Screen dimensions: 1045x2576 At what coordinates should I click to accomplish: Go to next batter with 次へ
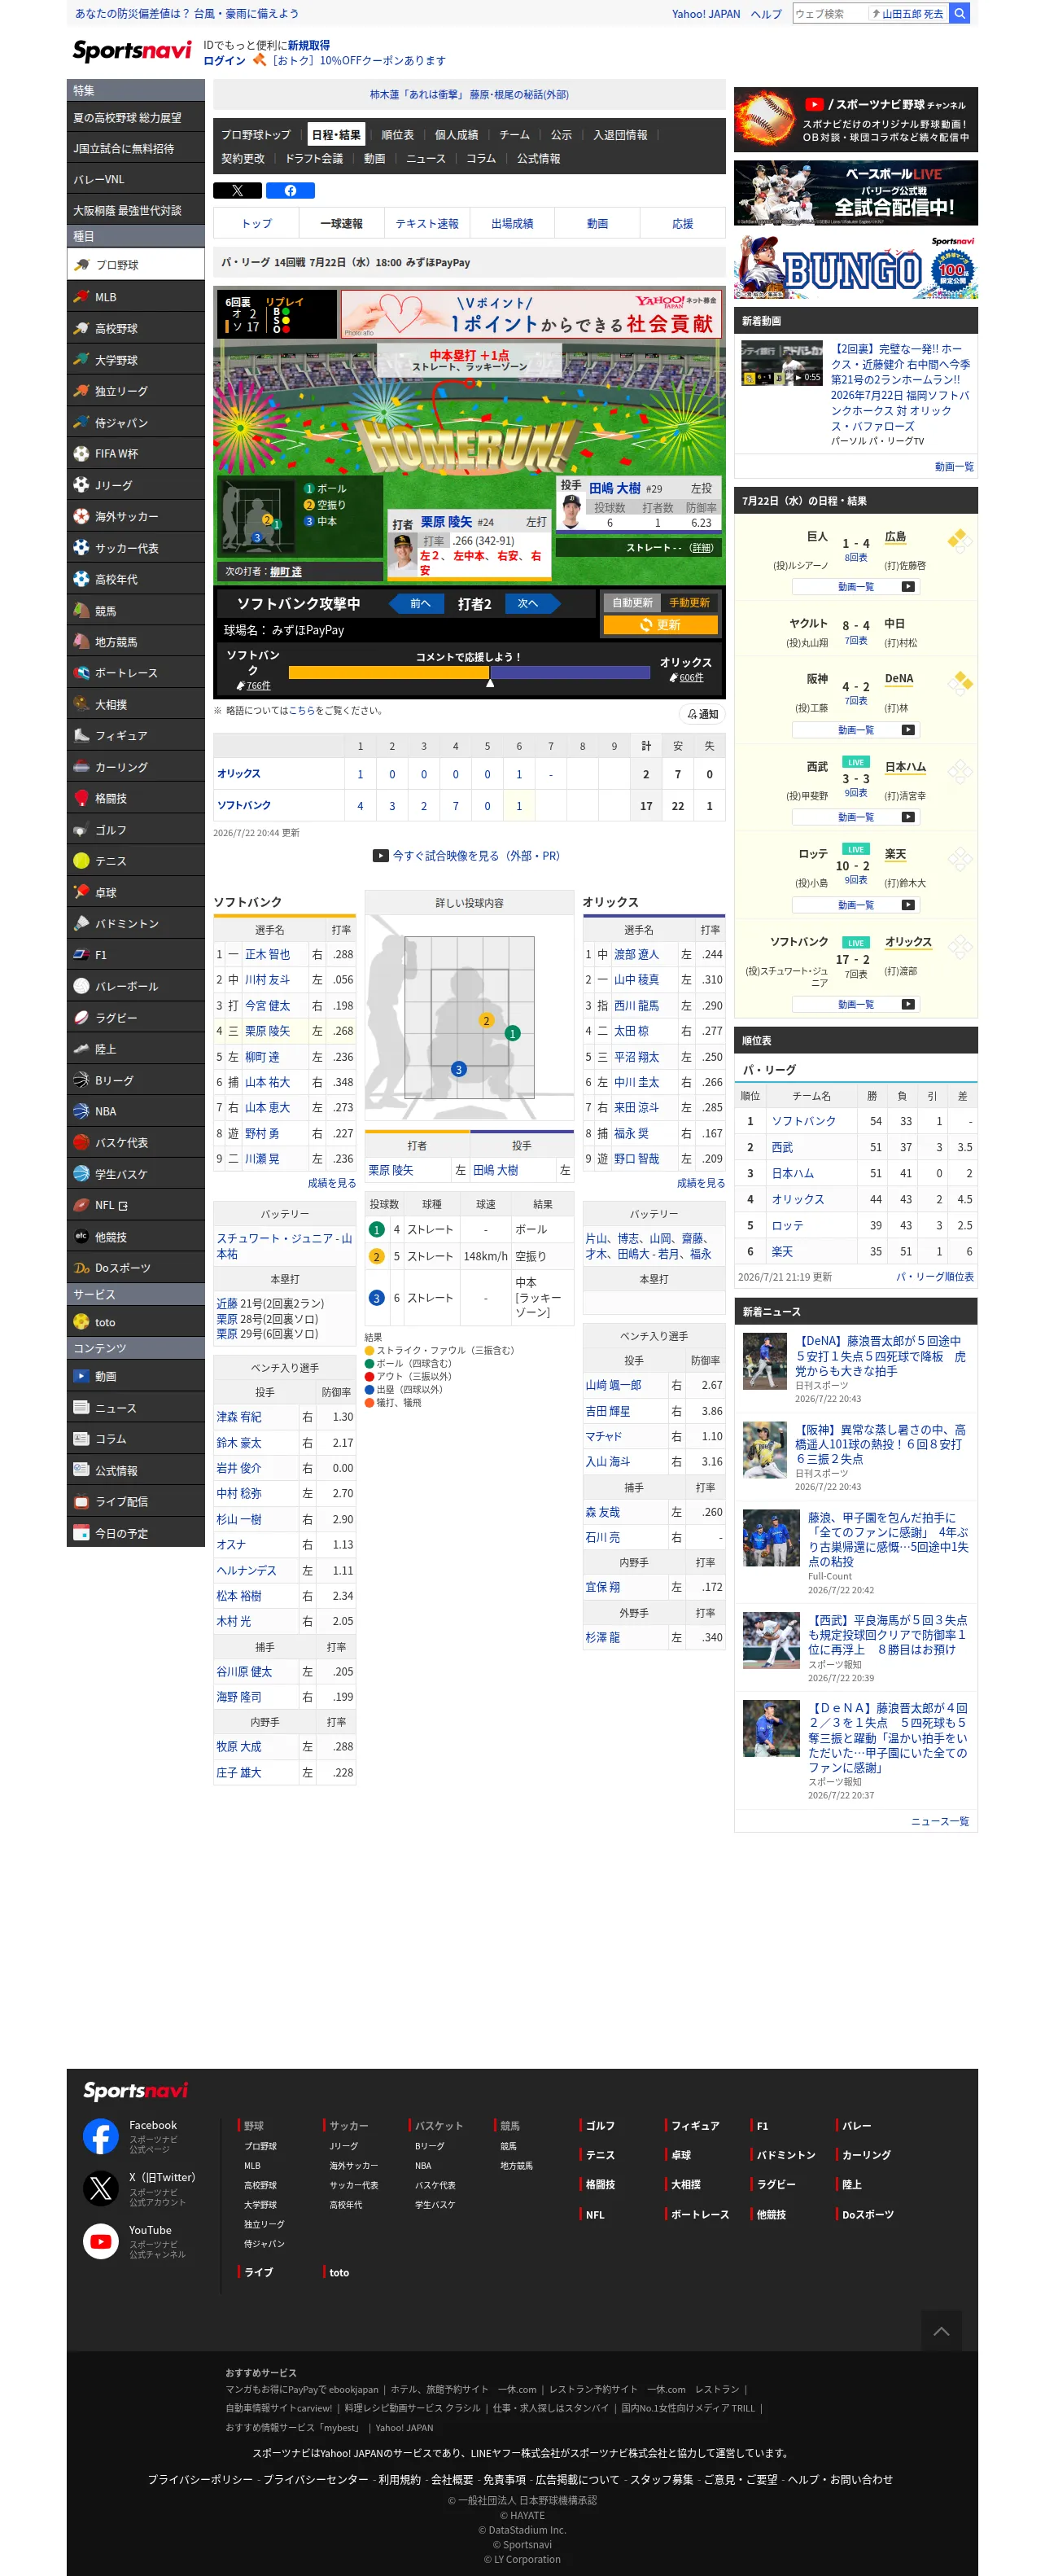point(528,604)
